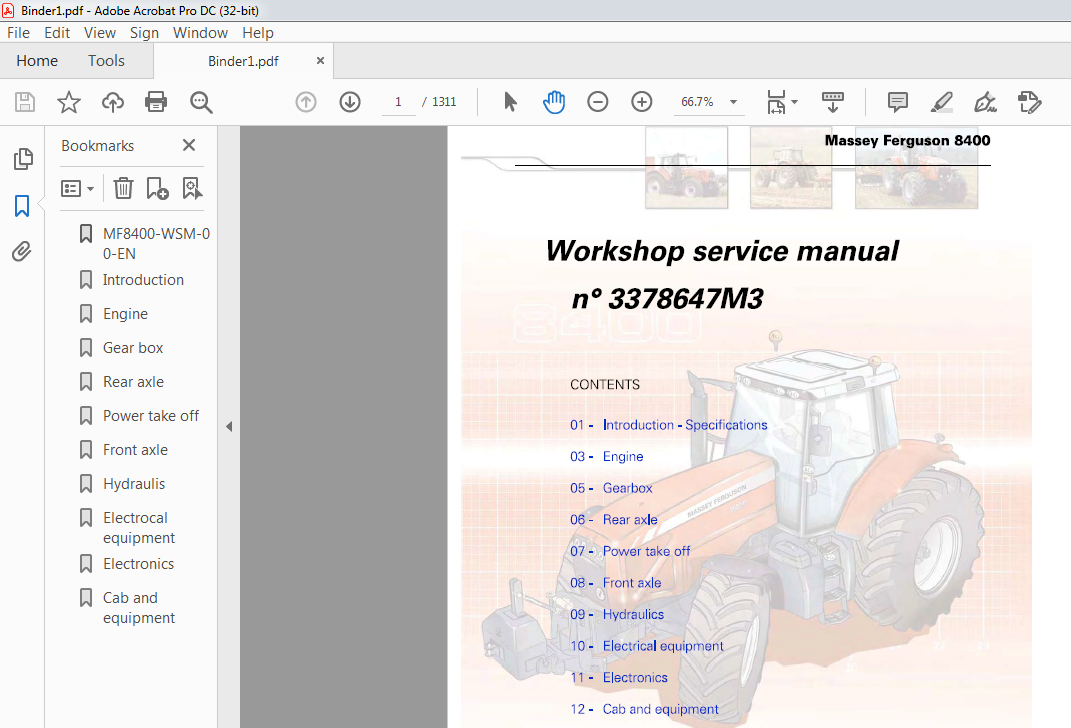Open Page Thumbnails sidebar panel
The height and width of the screenshot is (728, 1071).
pos(23,158)
